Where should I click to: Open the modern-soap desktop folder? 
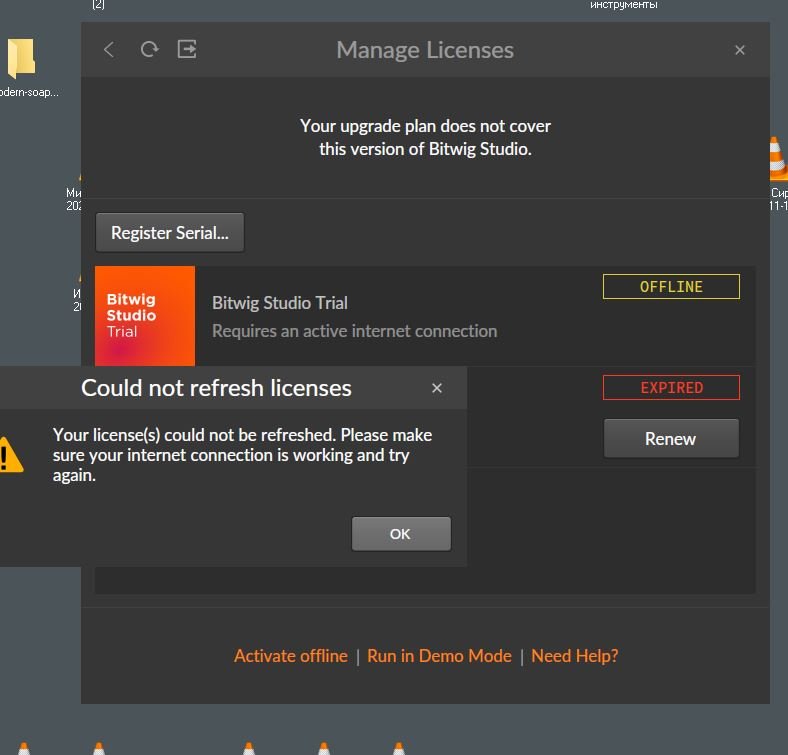coord(21,68)
